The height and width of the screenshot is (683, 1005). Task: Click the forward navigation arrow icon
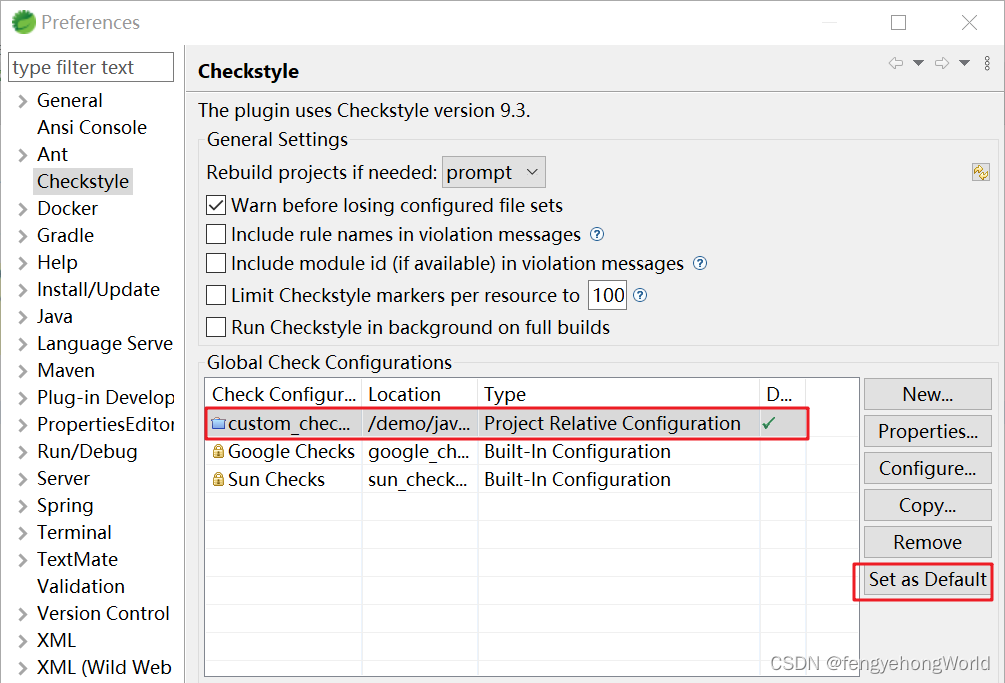[x=942, y=63]
